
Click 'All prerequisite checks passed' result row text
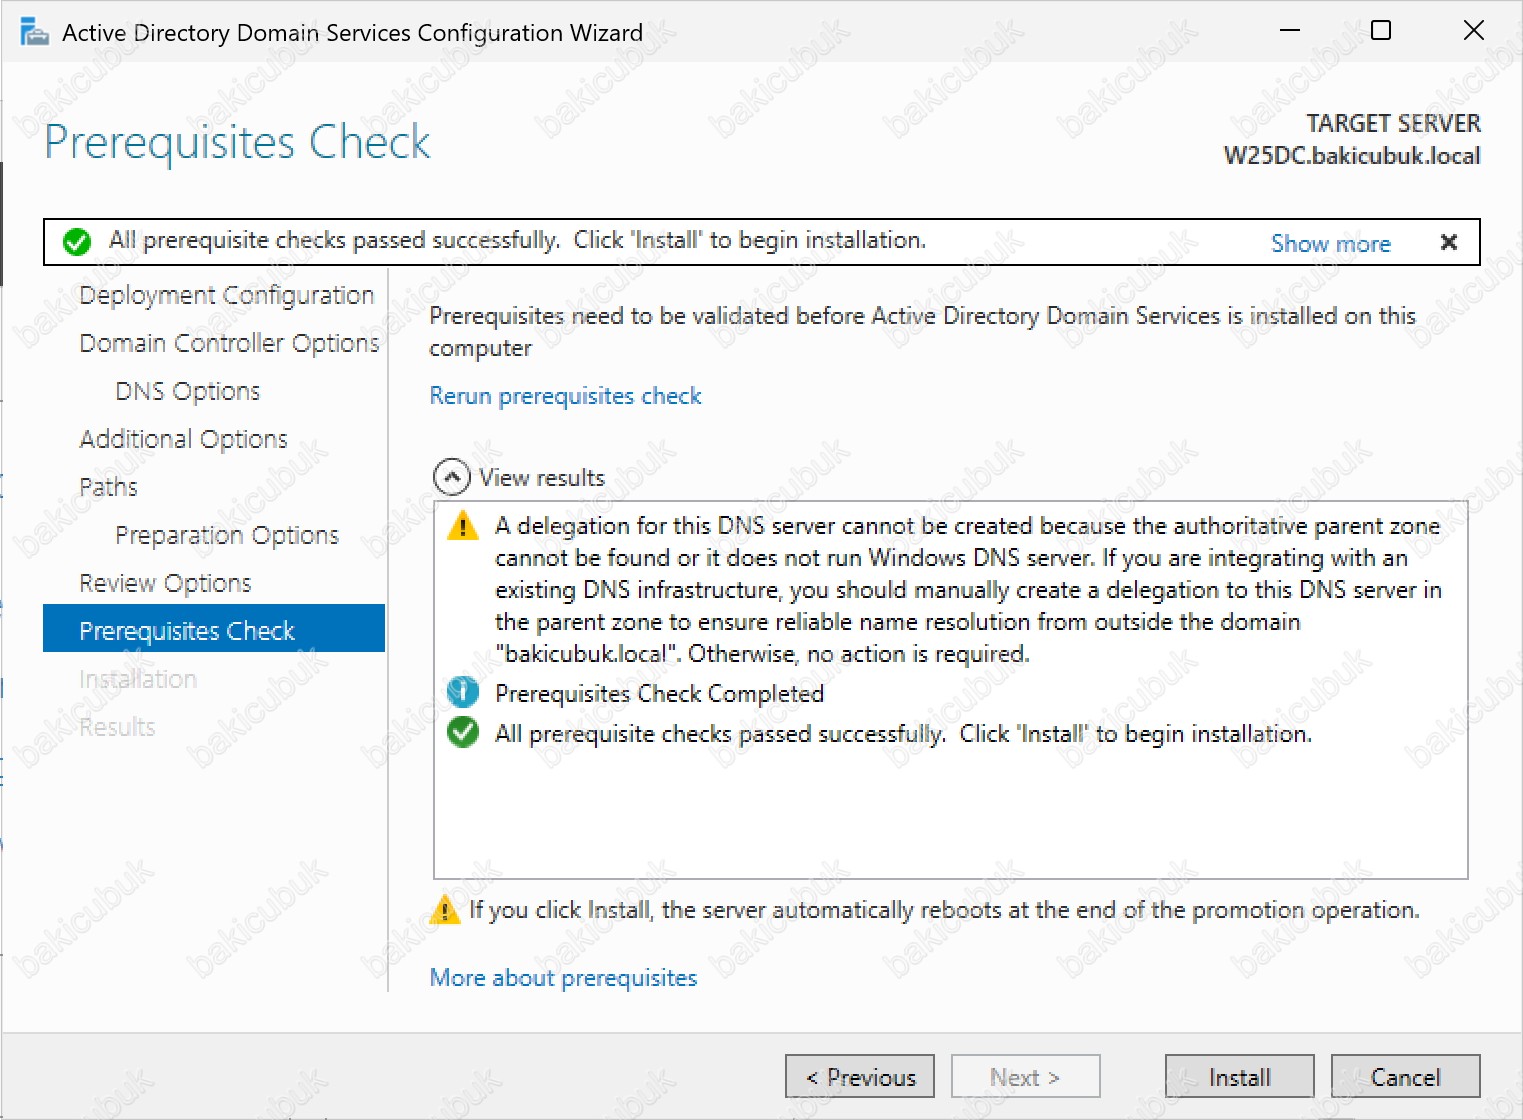(x=903, y=733)
